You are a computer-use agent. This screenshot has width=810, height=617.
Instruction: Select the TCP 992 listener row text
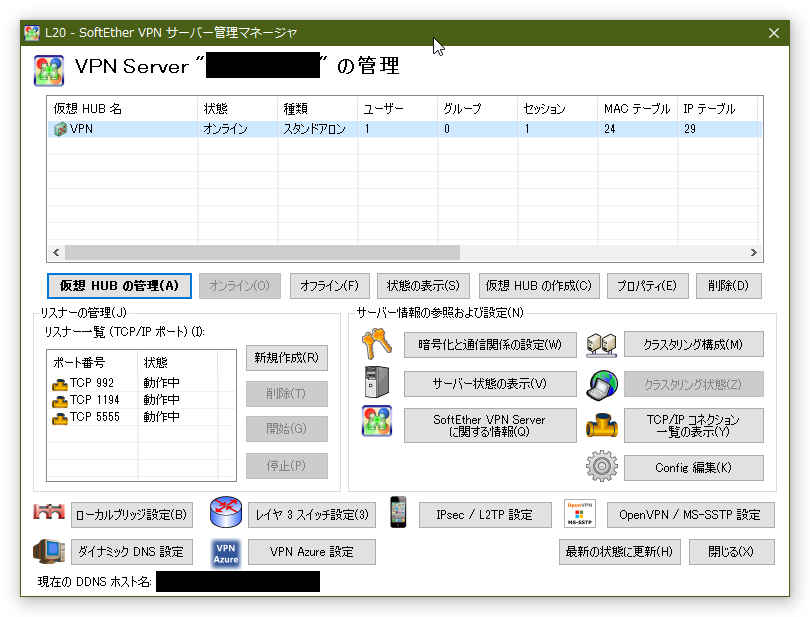point(92,383)
